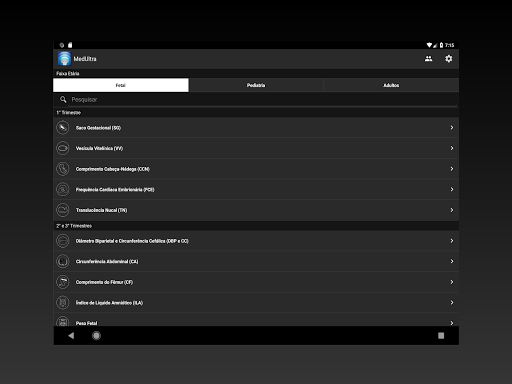
Task: Open Circunferência Abdominal (CA) text
Action: (107, 262)
